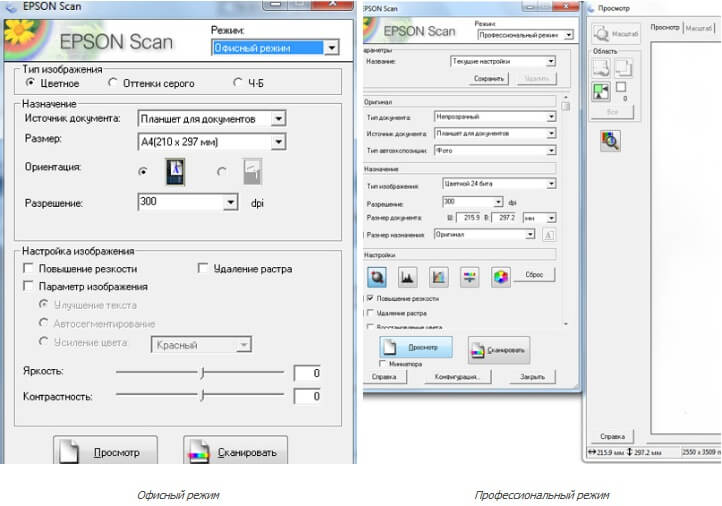Click the Контрастность slider handle
722x506 pixels.
click(202, 395)
